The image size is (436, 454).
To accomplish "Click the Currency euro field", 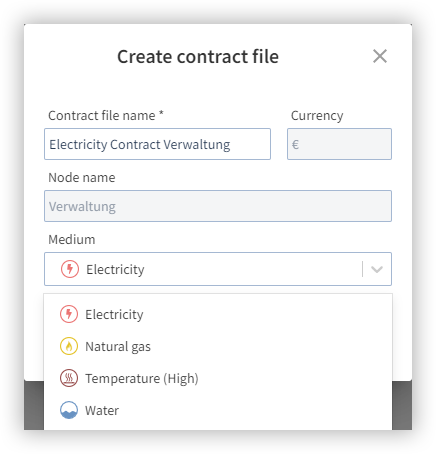I will 339,144.
